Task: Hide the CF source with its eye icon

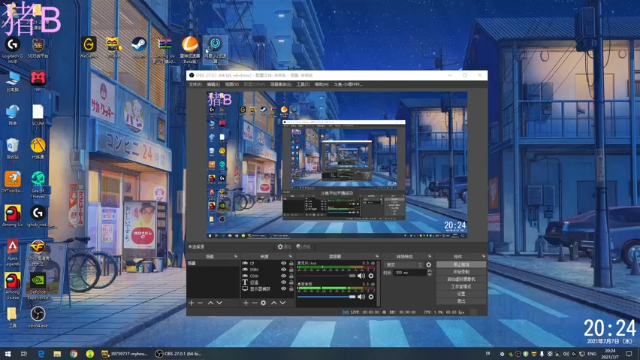Action: [284, 263]
